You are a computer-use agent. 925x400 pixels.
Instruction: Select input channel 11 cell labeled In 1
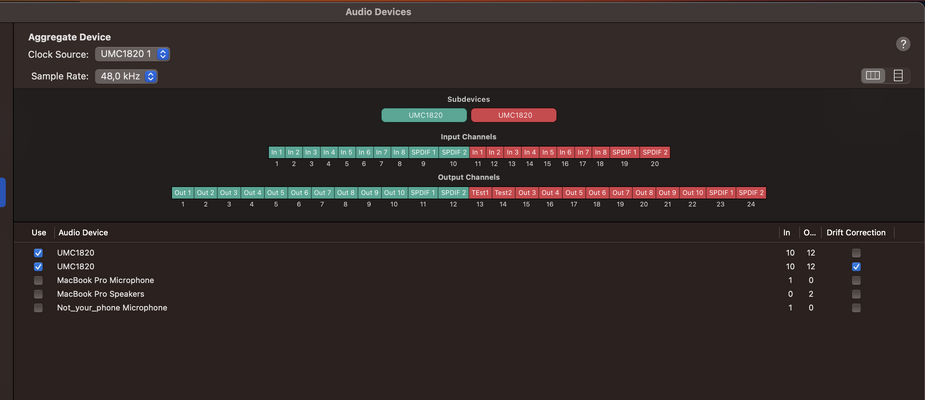pyautogui.click(x=478, y=152)
